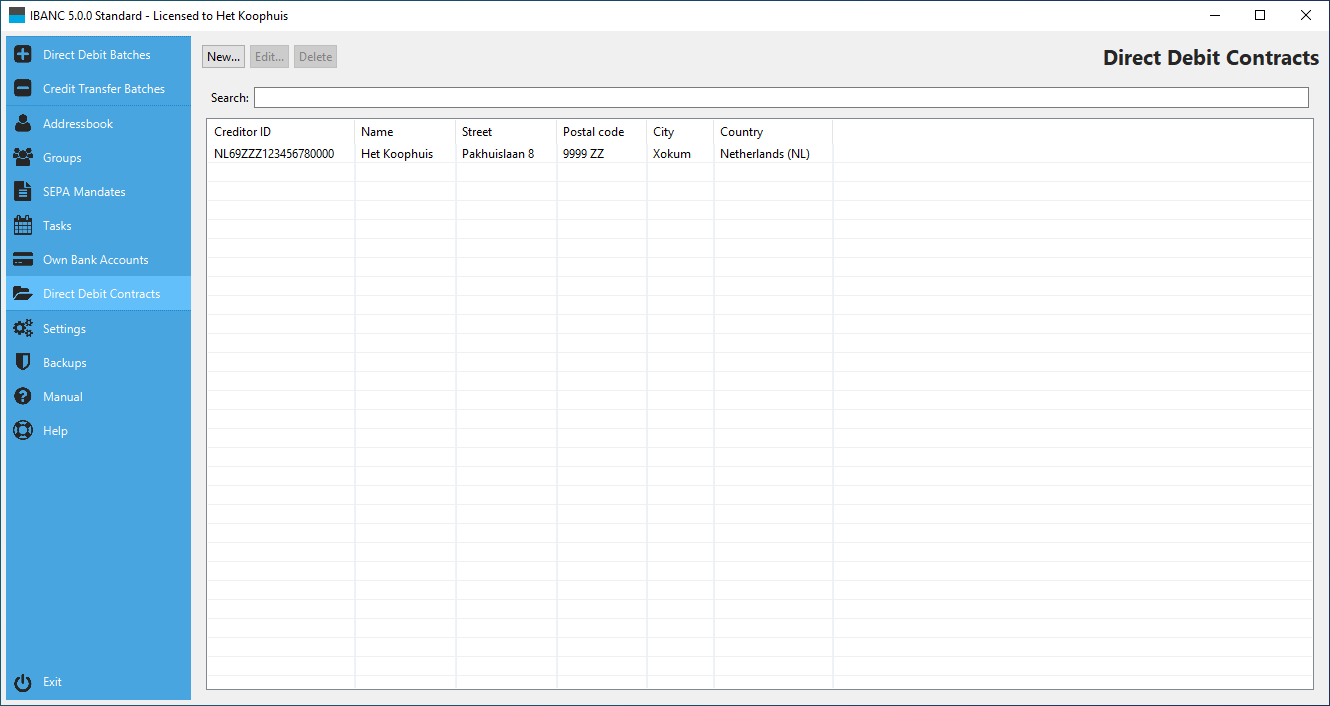Open the Manual label in sidebar
Image resolution: width=1330 pixels, height=706 pixels.
[x=63, y=397]
